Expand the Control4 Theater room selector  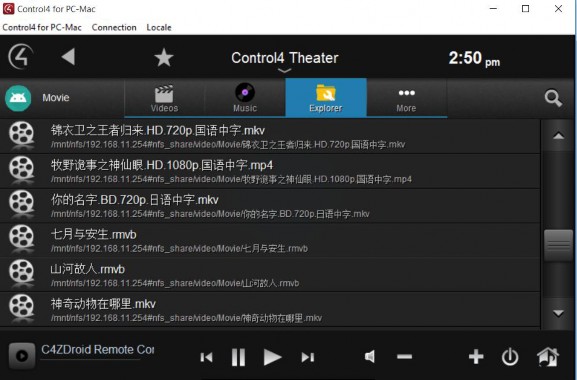(285, 61)
